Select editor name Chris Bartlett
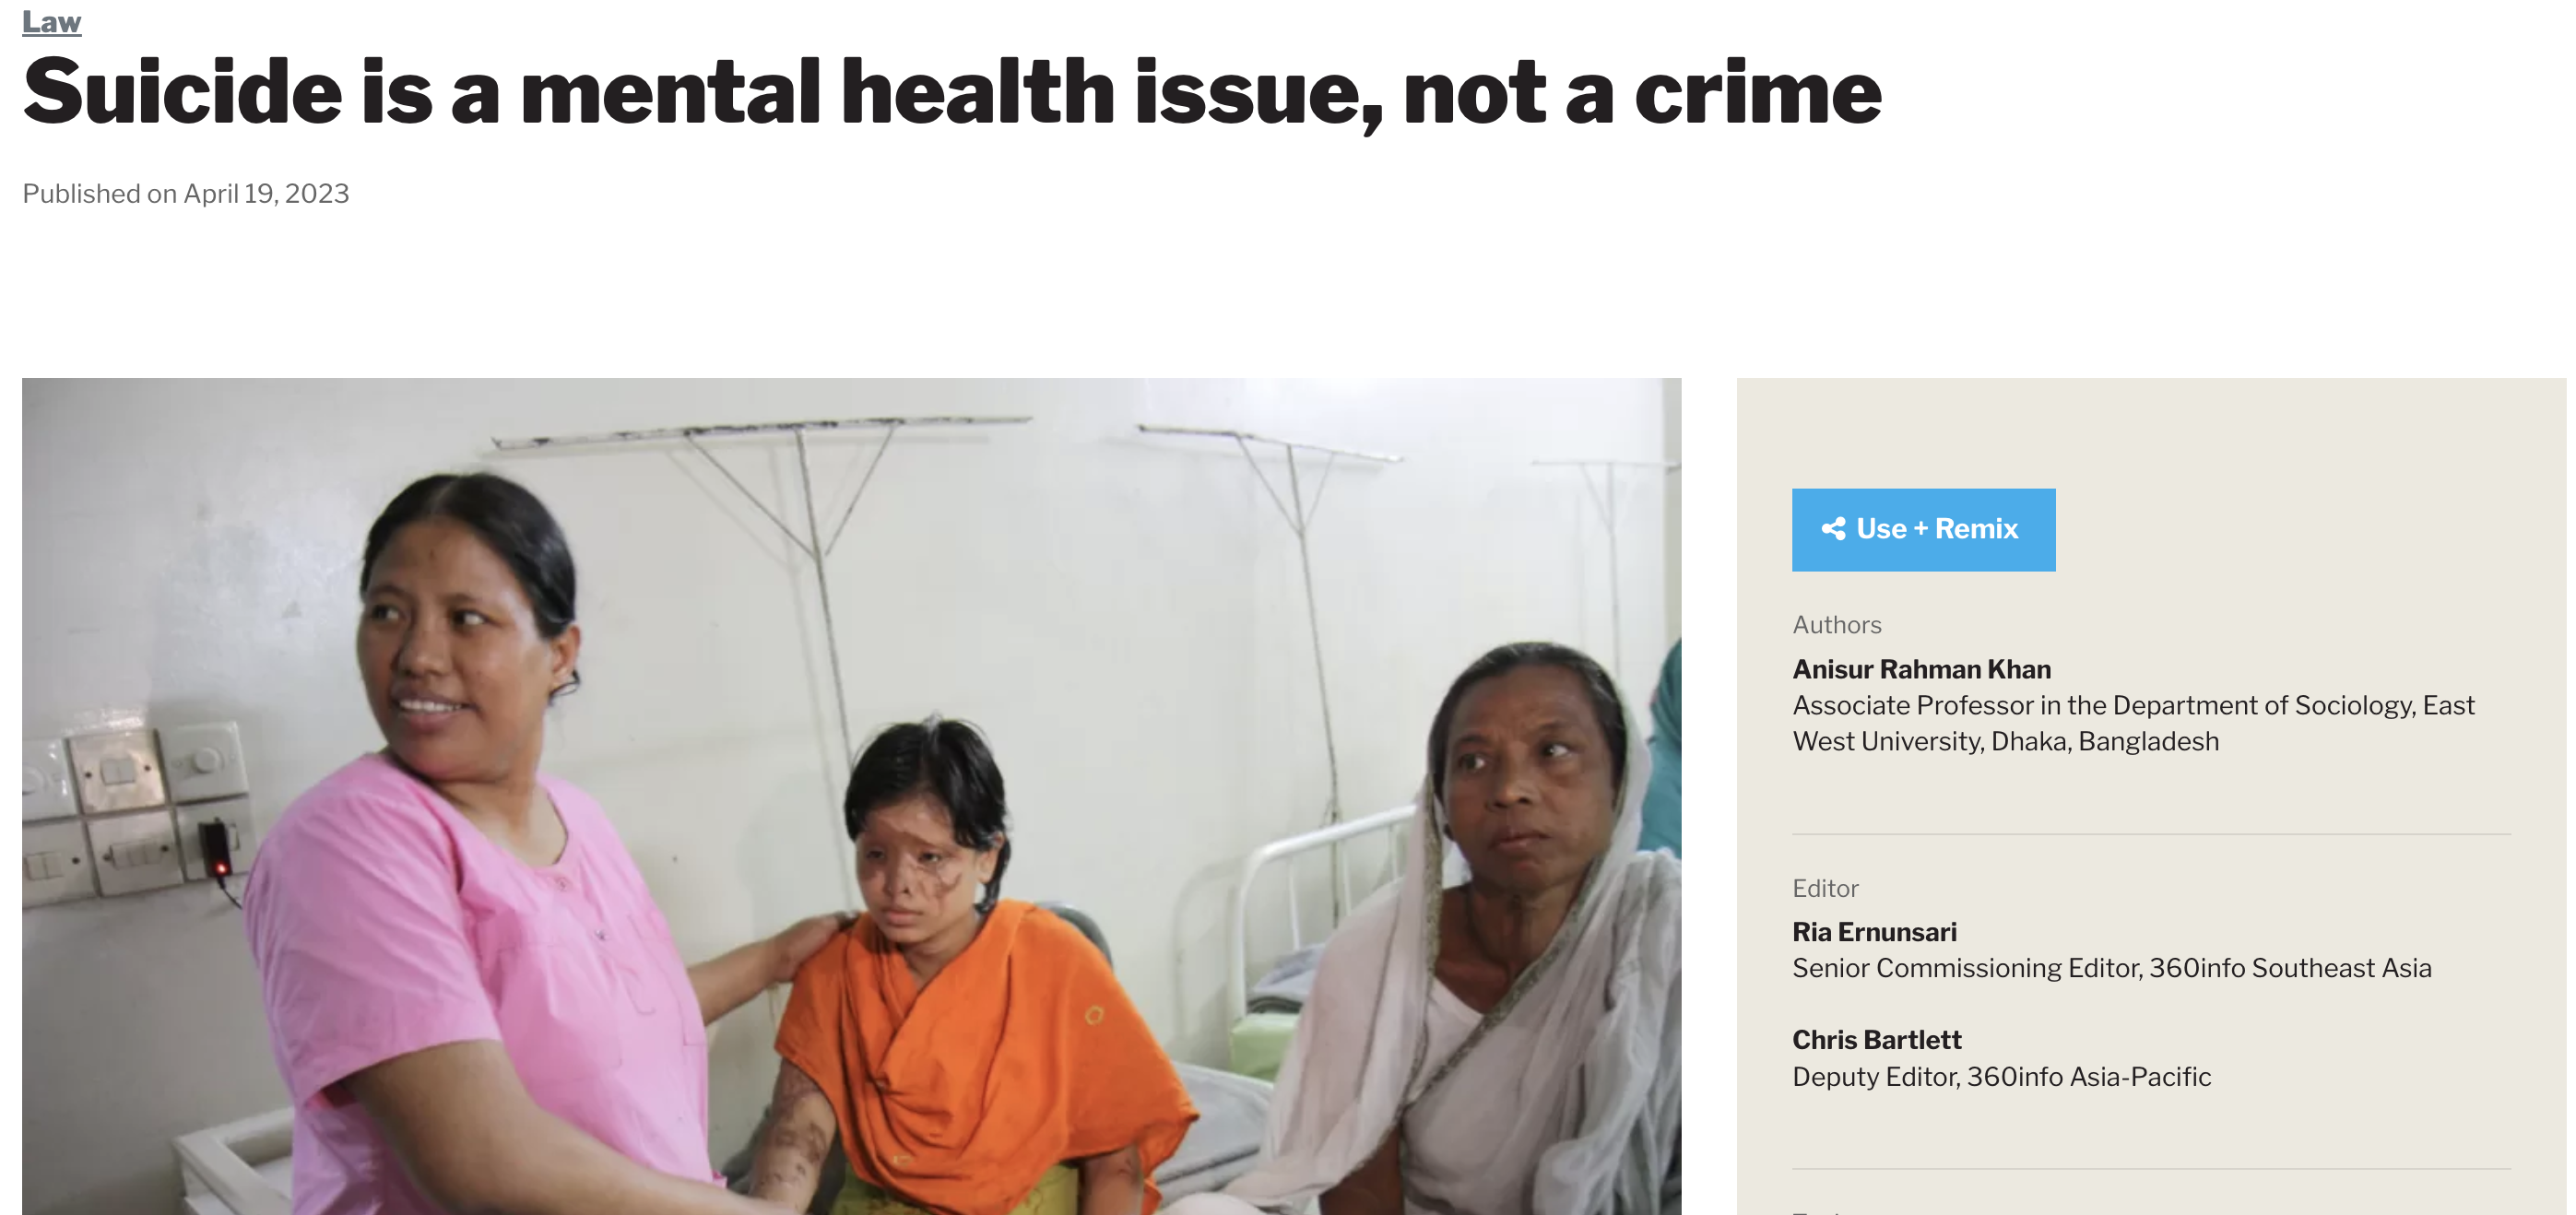 point(1876,1040)
